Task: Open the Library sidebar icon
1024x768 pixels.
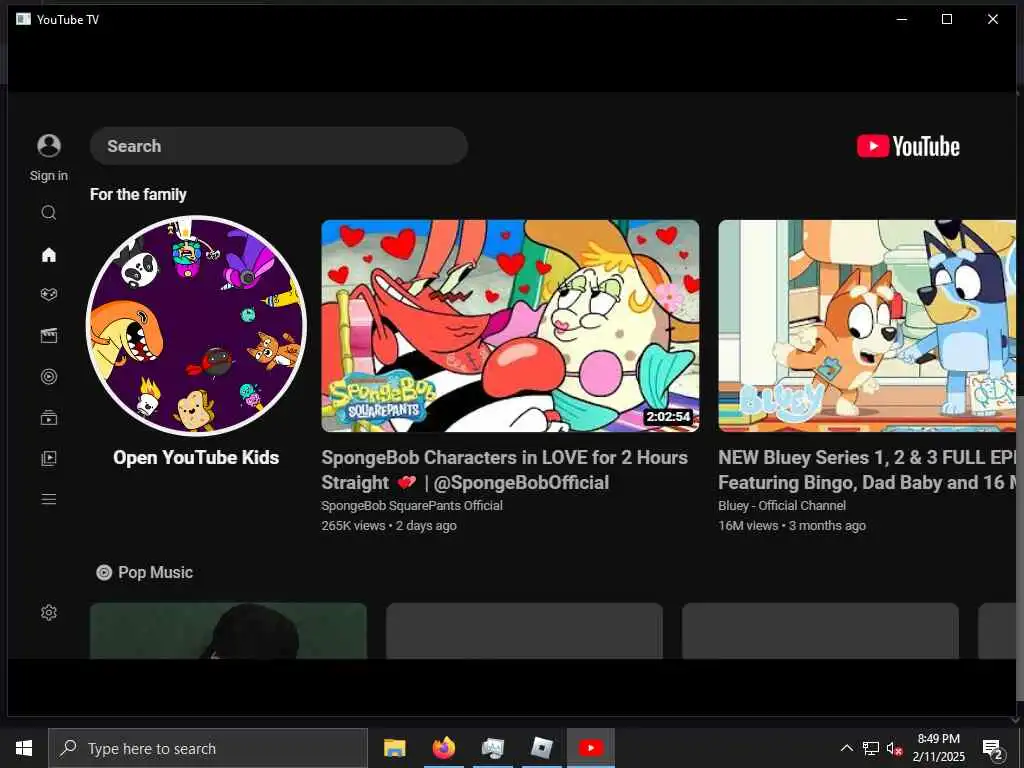Action: coord(49,458)
